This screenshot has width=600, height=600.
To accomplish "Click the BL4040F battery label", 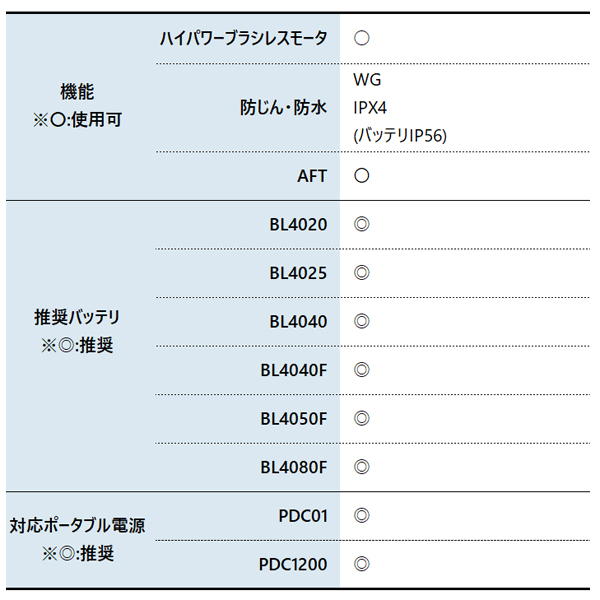I will point(294,370).
